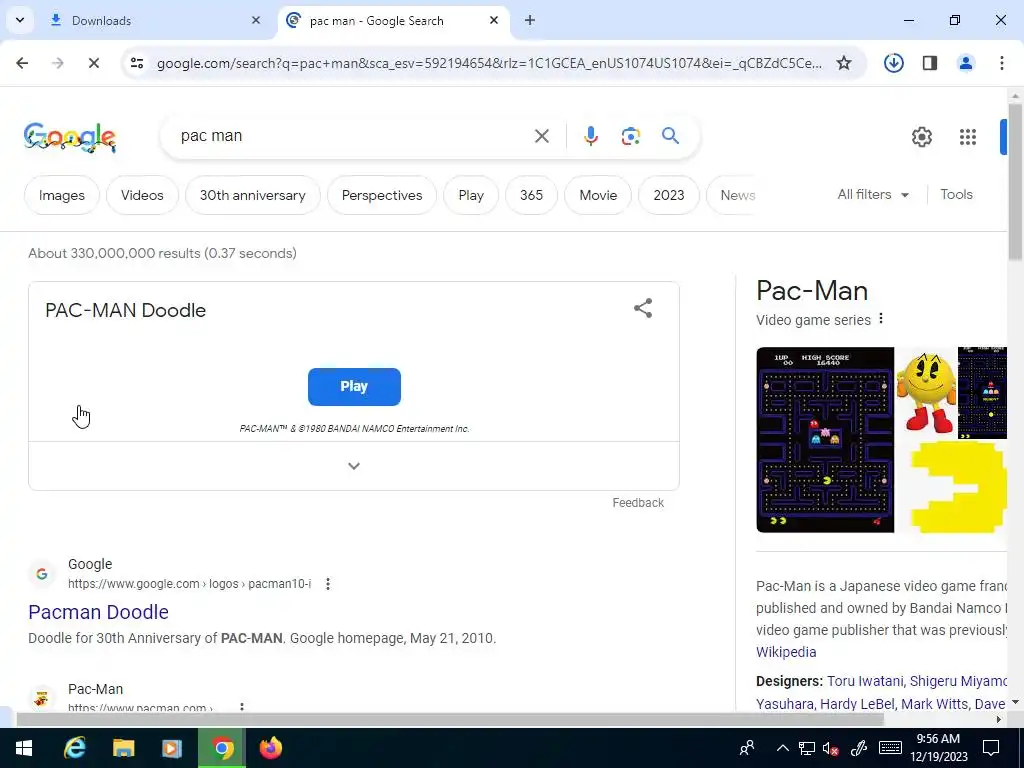Go to the Google logo homepage
Screen dimensions: 1024x768
click(70, 137)
